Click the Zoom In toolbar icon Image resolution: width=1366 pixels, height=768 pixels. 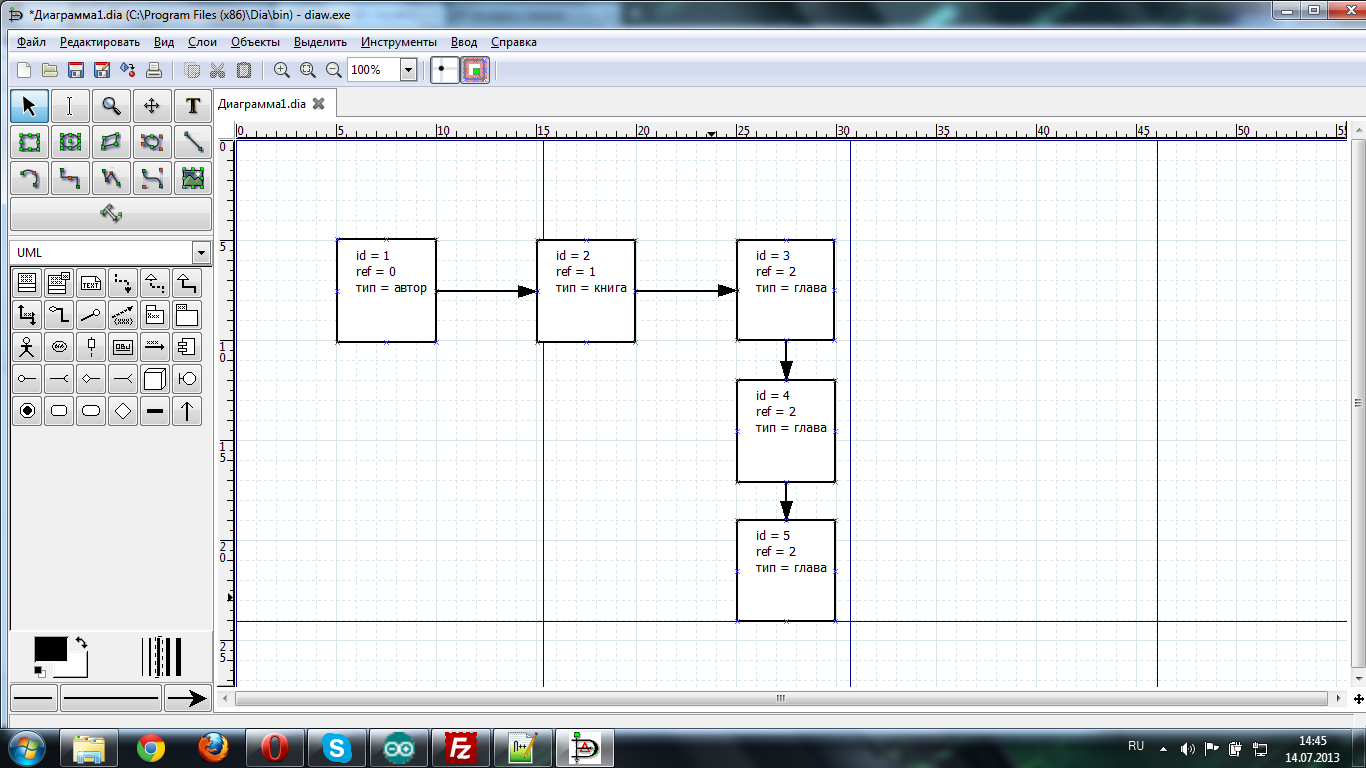point(282,70)
